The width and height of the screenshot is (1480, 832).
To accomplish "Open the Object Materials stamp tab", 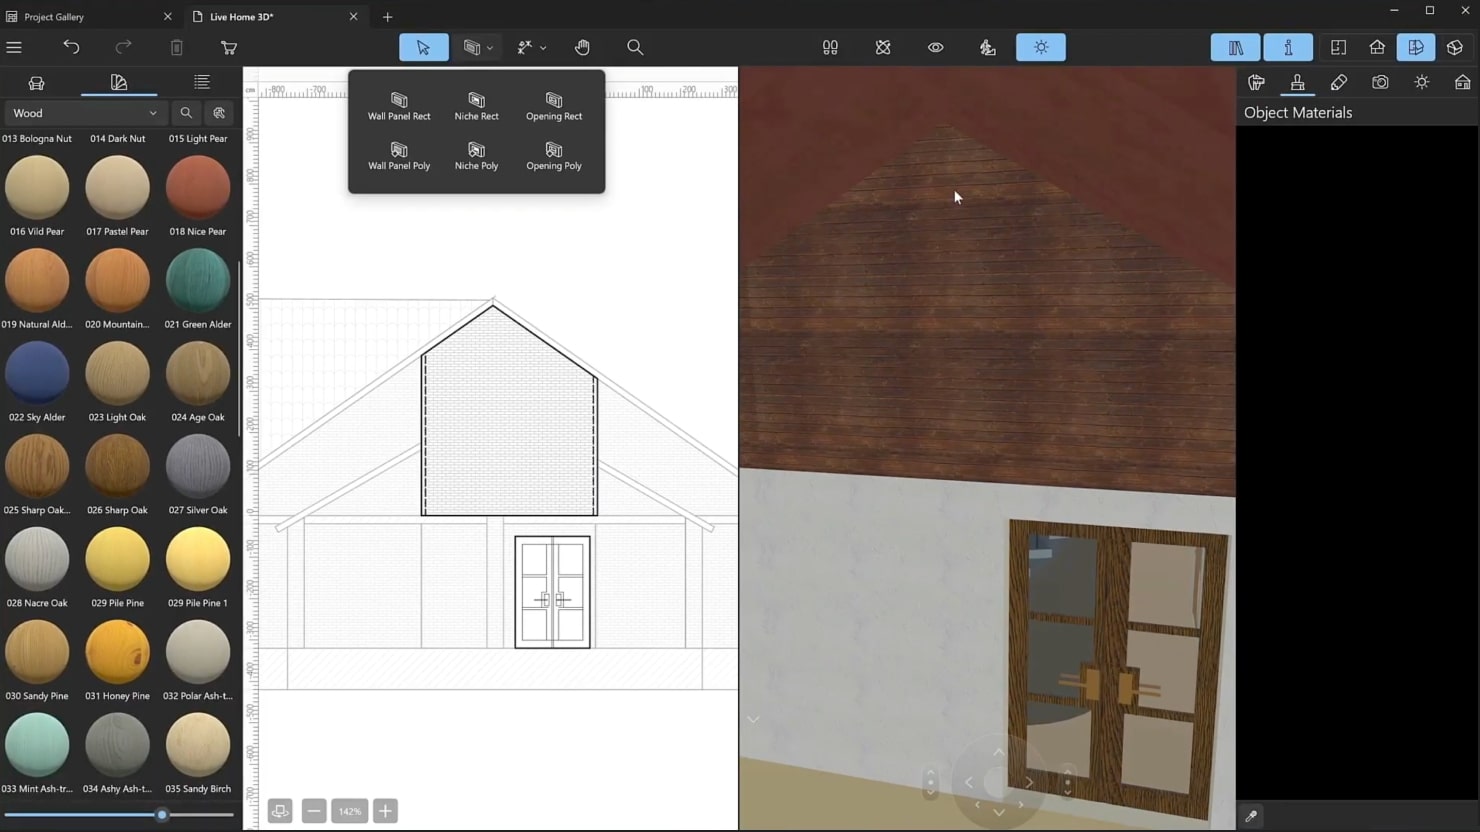I will click(x=1297, y=83).
